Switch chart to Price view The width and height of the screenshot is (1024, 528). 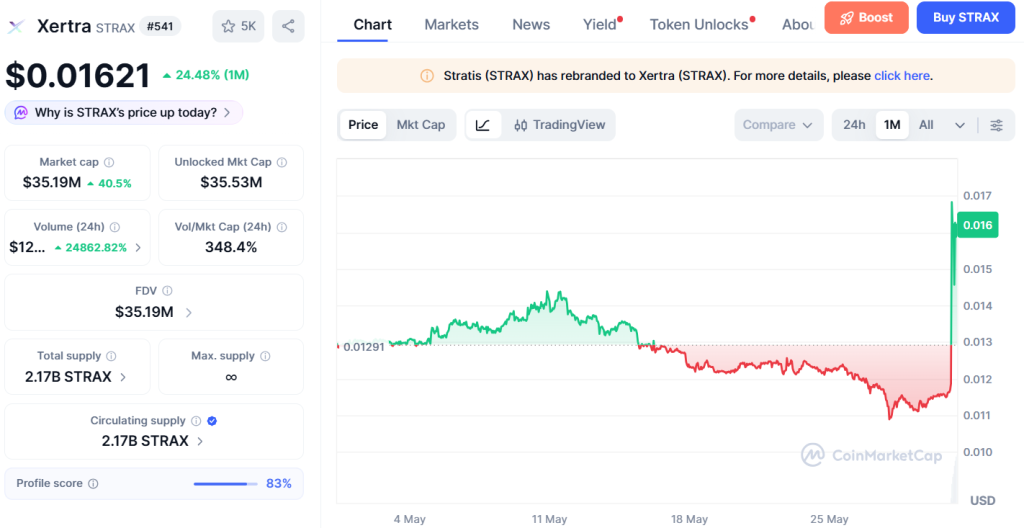click(363, 125)
